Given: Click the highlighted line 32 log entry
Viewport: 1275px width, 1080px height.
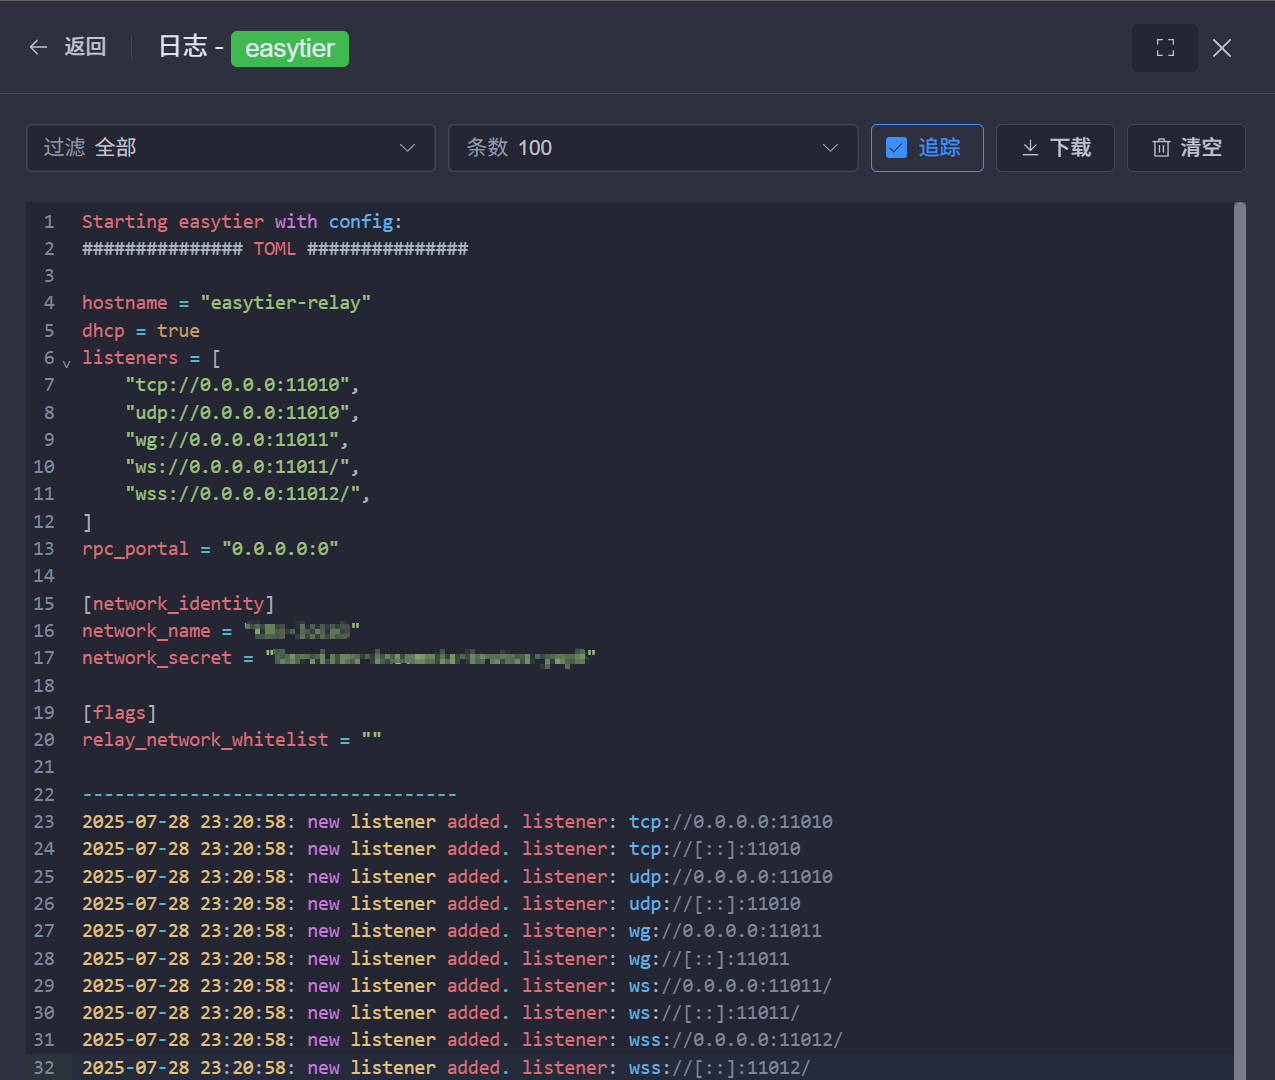Looking at the screenshot, I should tap(445, 1067).
